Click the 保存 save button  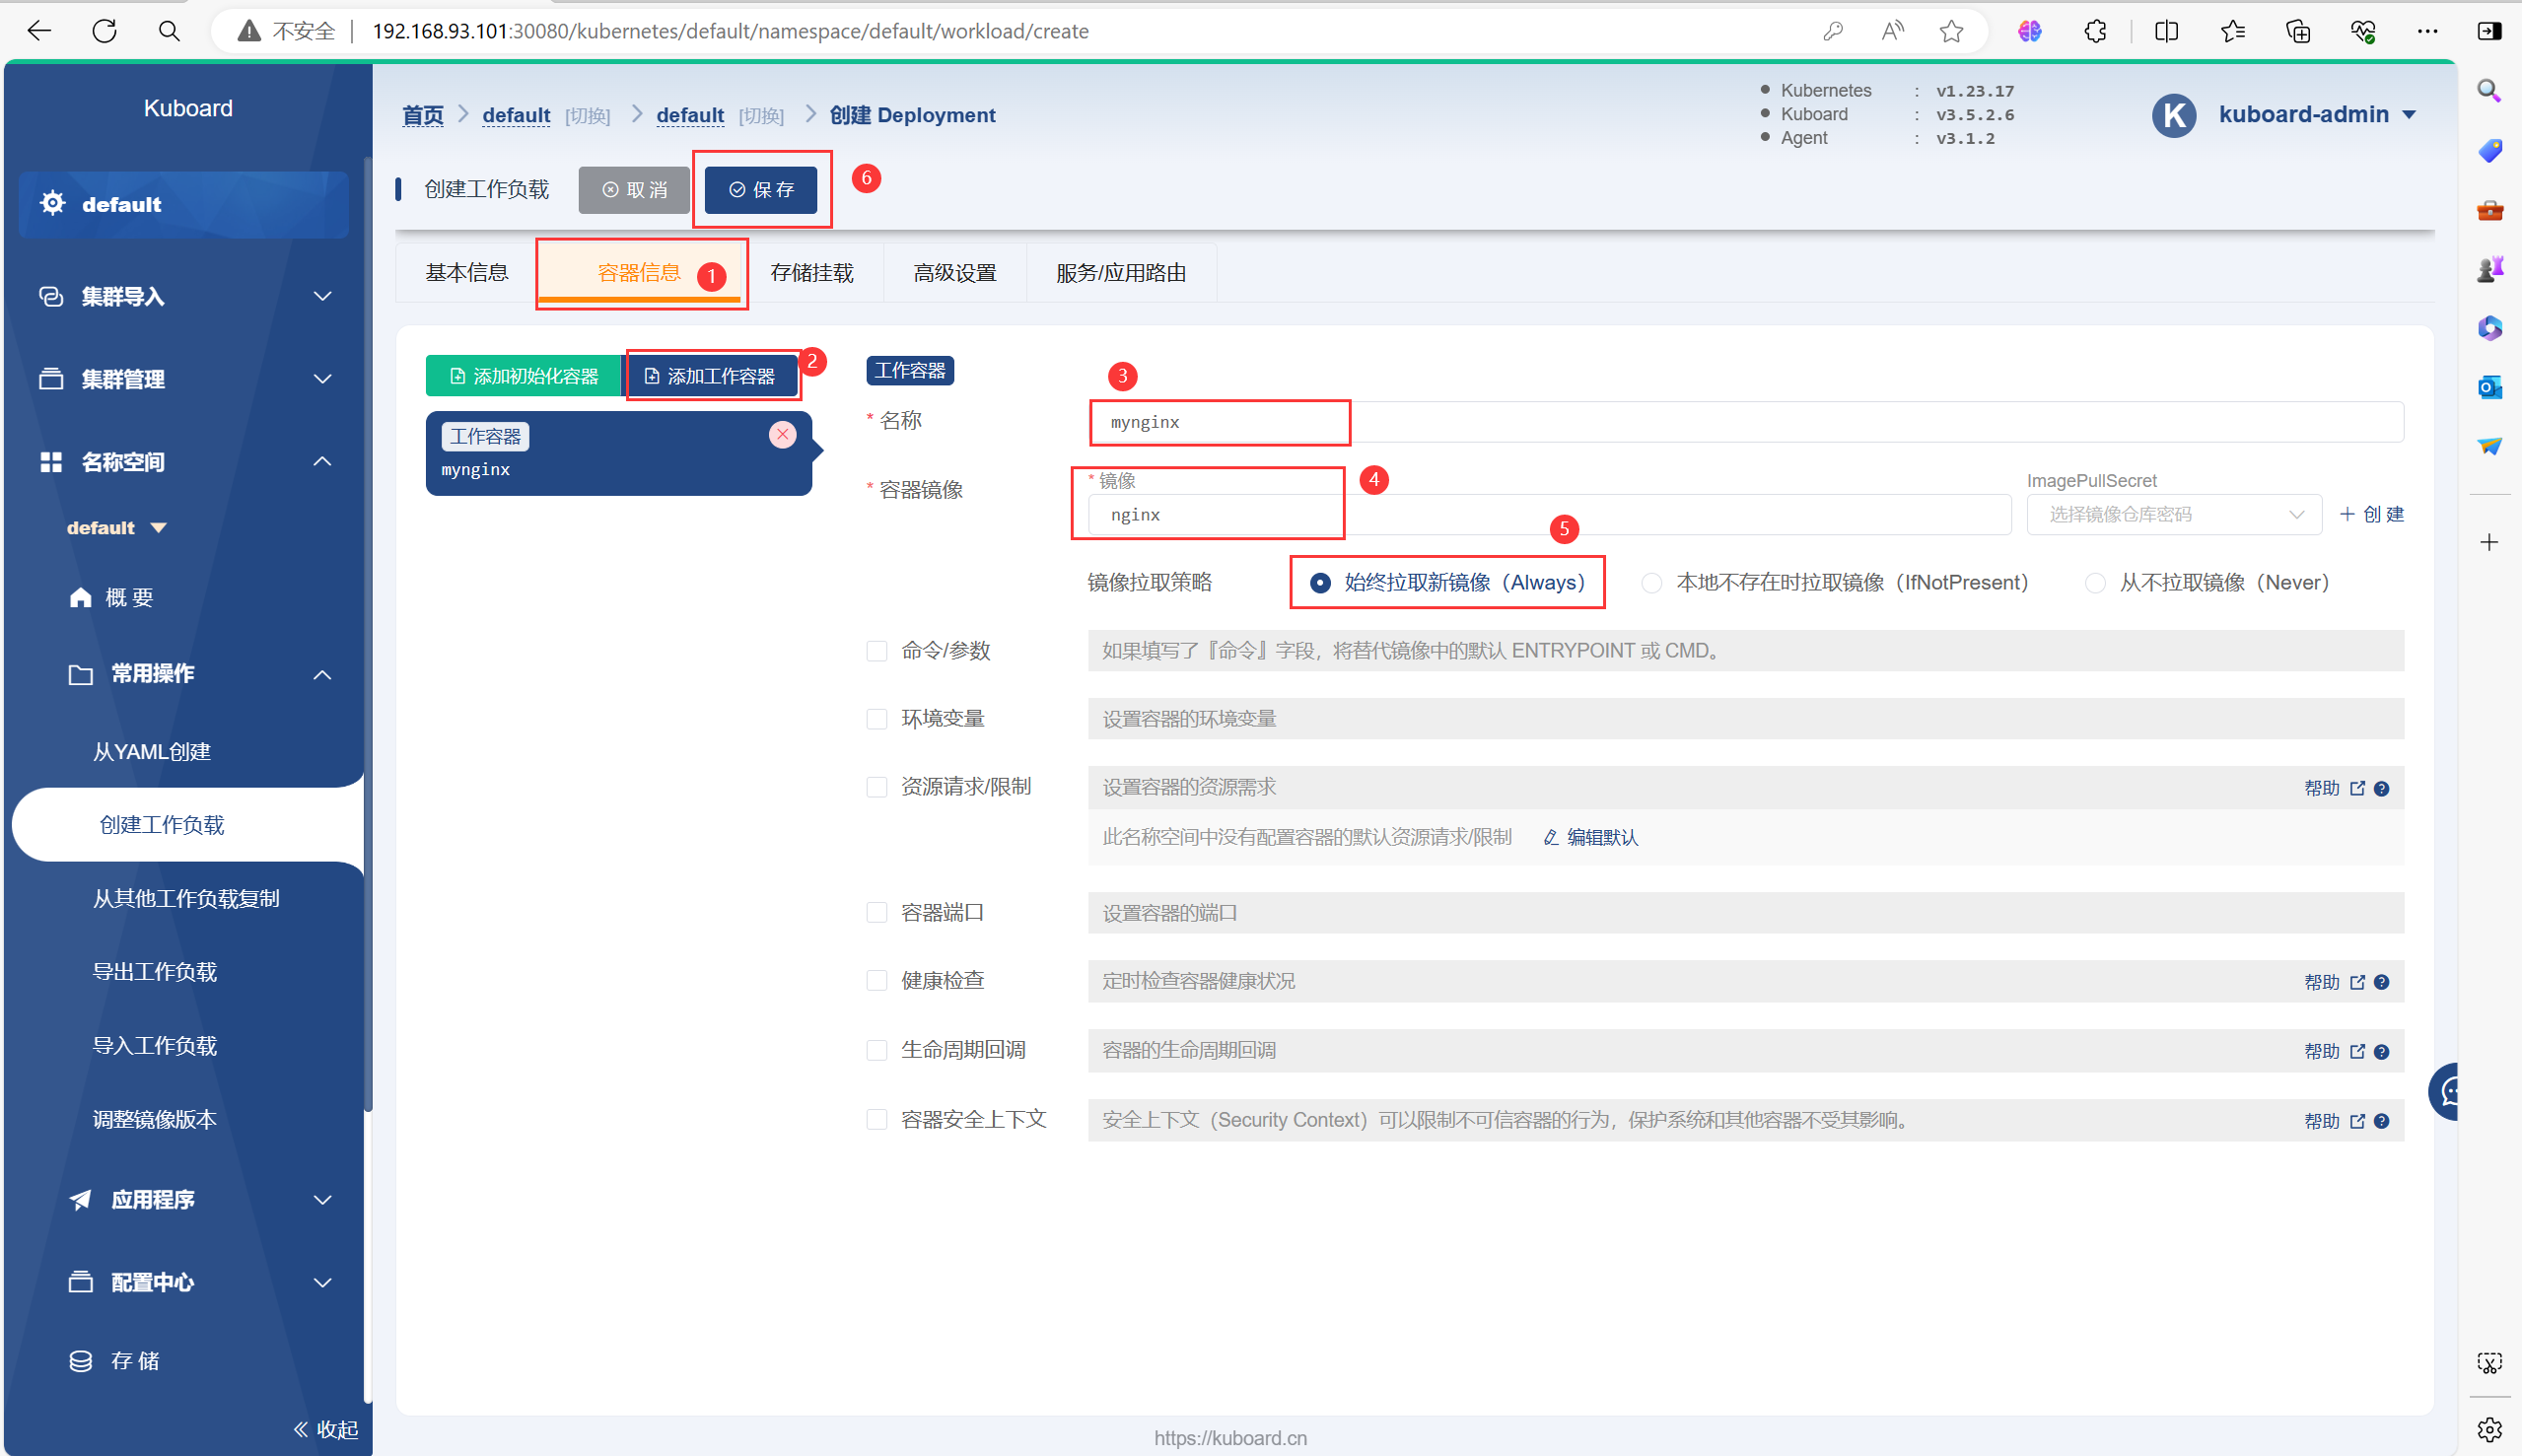760,189
